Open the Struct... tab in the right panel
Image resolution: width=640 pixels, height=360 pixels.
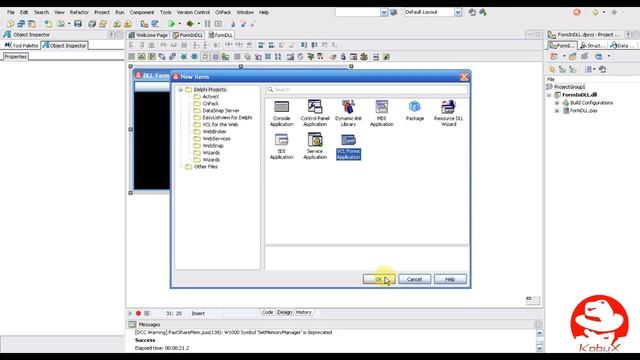(592, 45)
